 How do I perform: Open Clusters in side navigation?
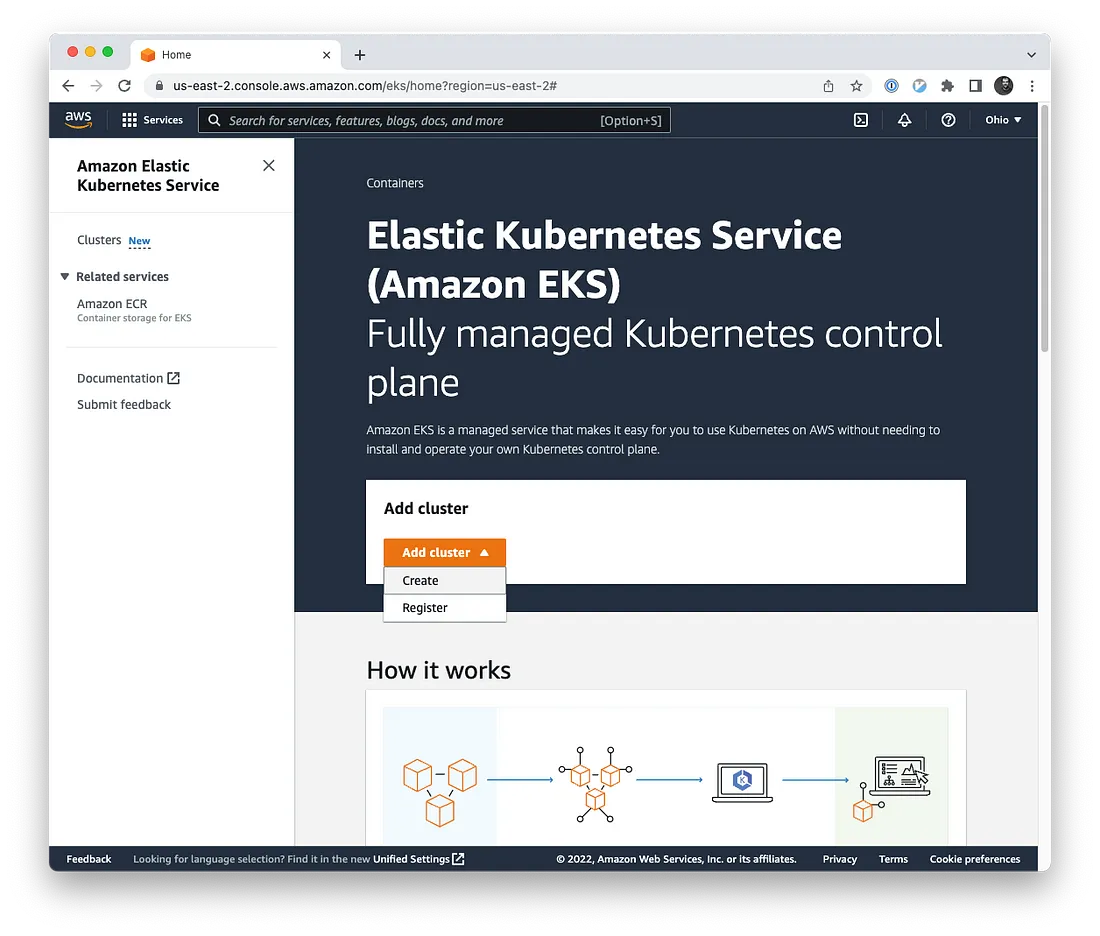click(99, 240)
